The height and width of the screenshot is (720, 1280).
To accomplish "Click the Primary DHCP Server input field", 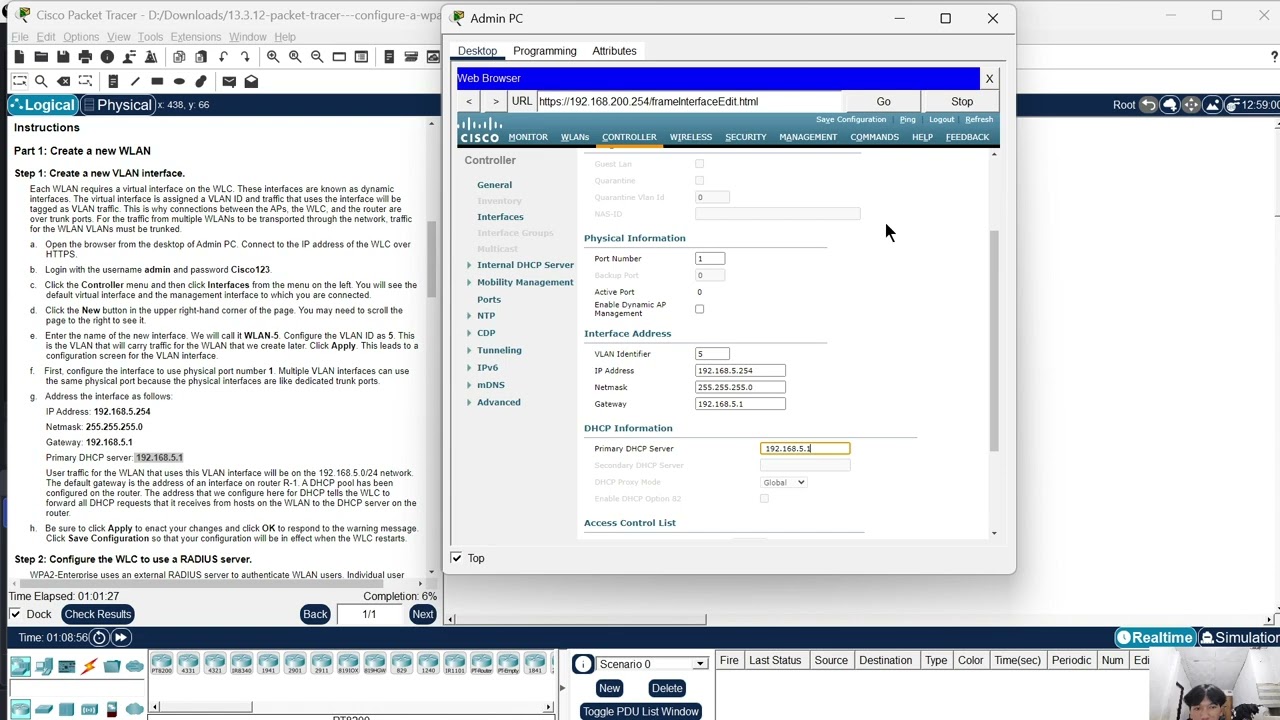I will point(805,449).
